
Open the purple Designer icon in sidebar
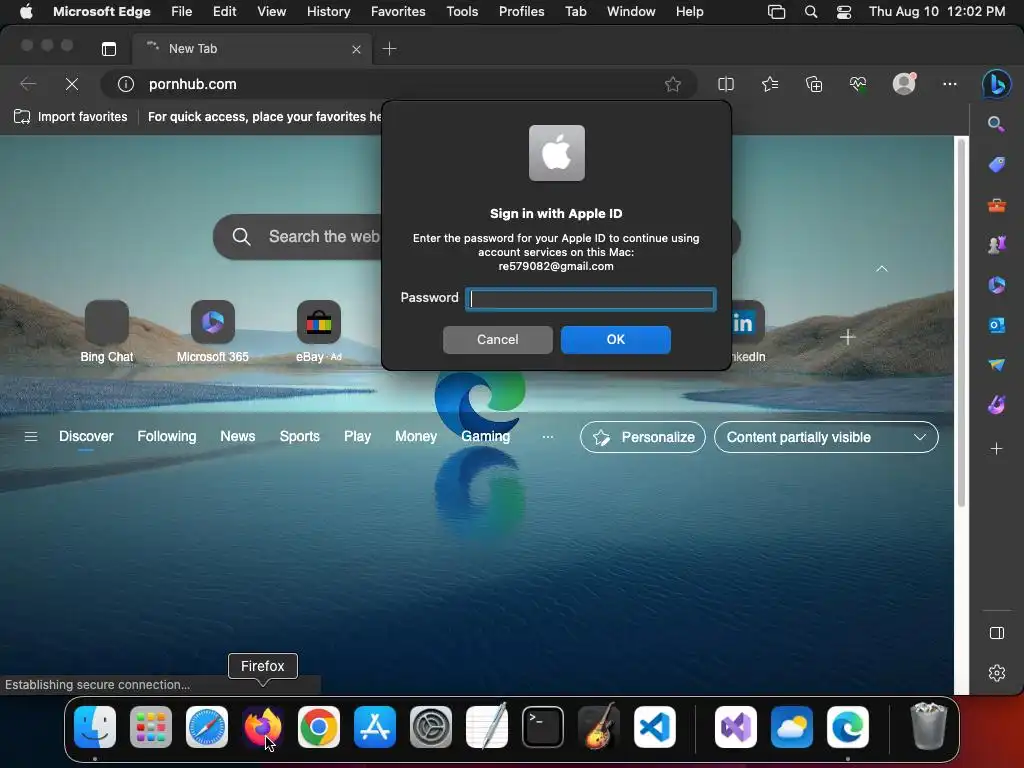(996, 405)
